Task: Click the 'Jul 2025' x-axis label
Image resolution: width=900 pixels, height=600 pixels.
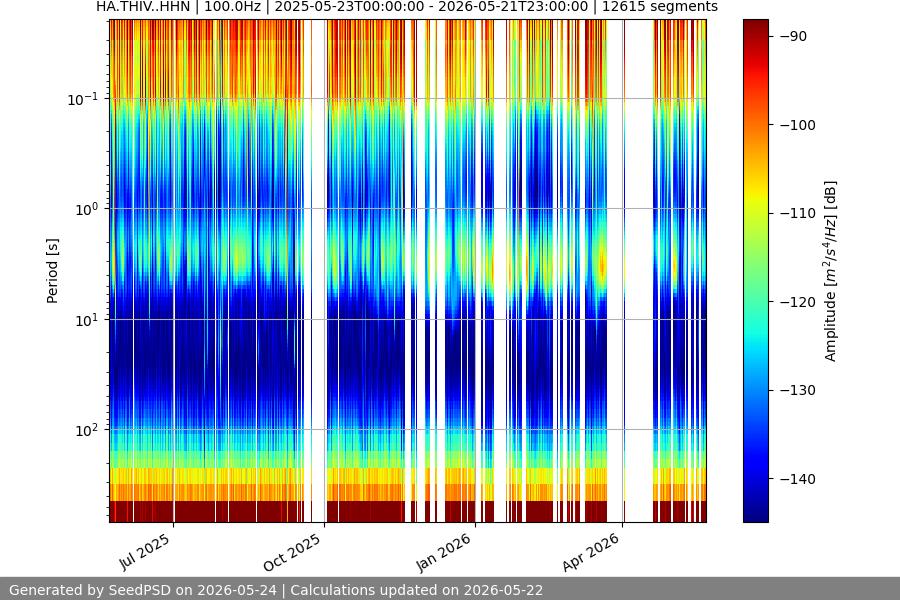Action: (145, 552)
